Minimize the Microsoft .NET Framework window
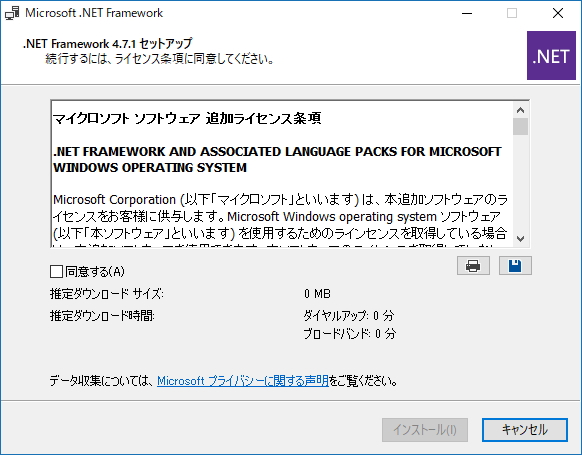The width and height of the screenshot is (582, 455). point(467,13)
